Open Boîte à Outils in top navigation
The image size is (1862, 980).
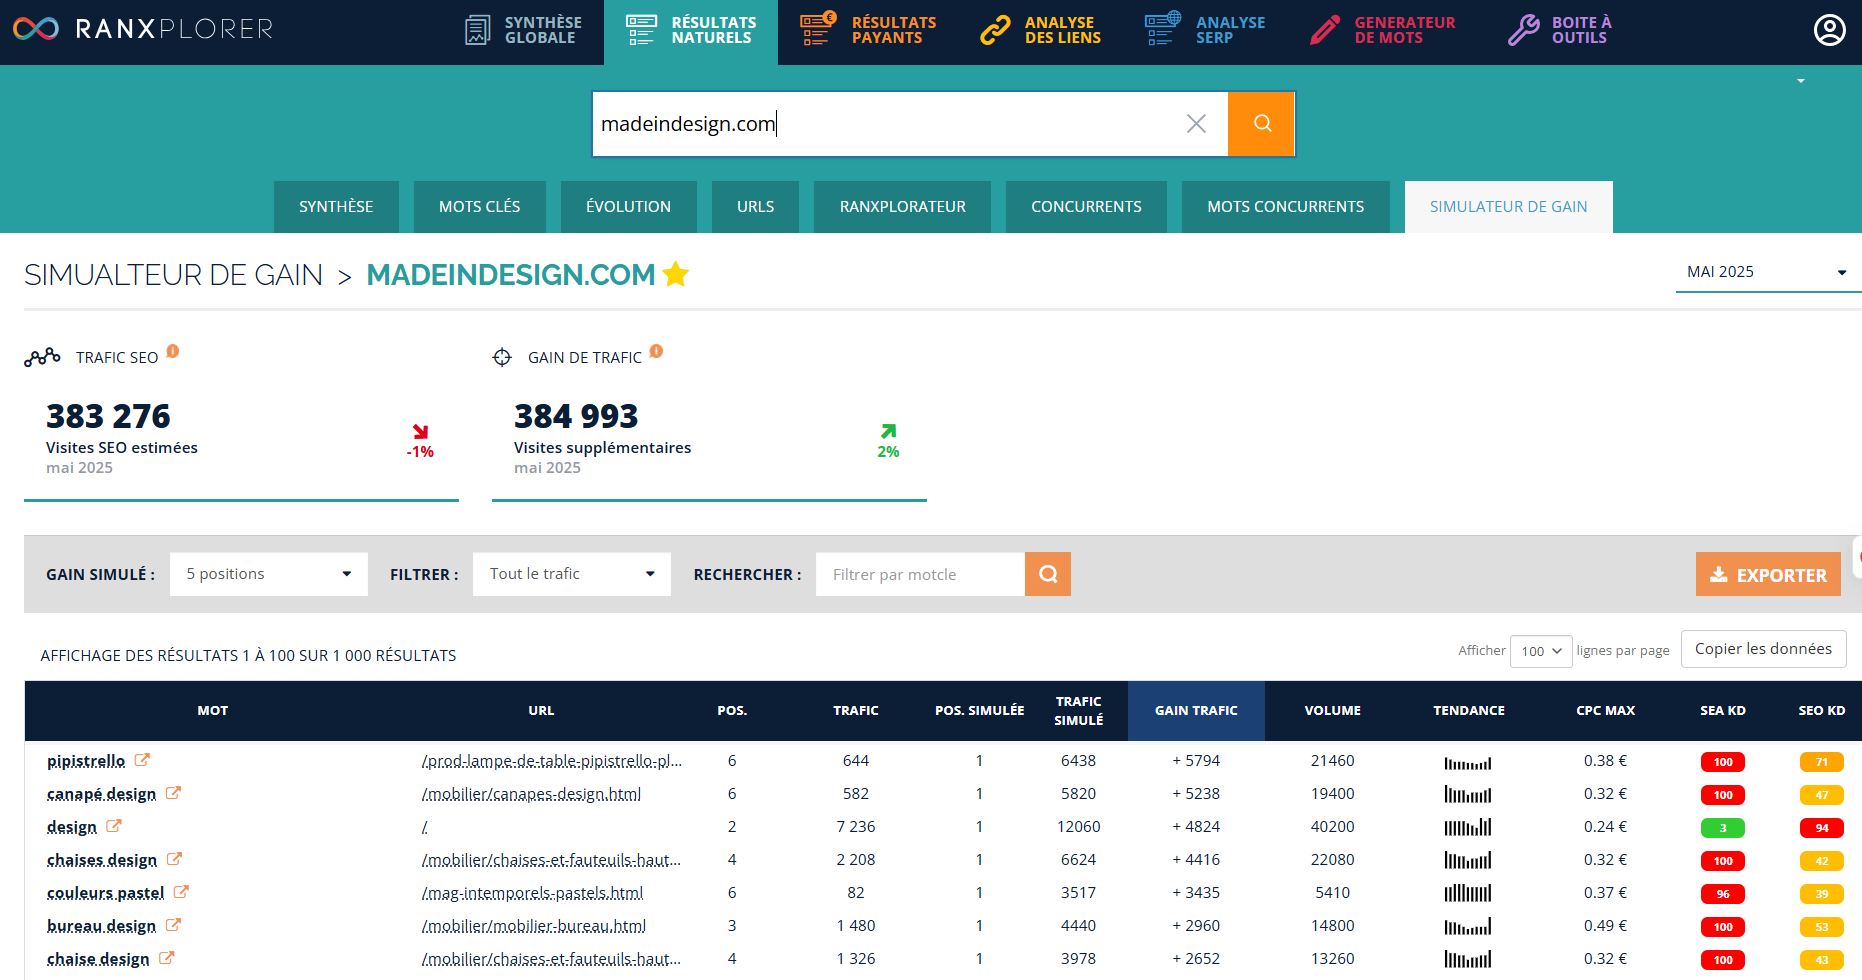coord(1560,30)
